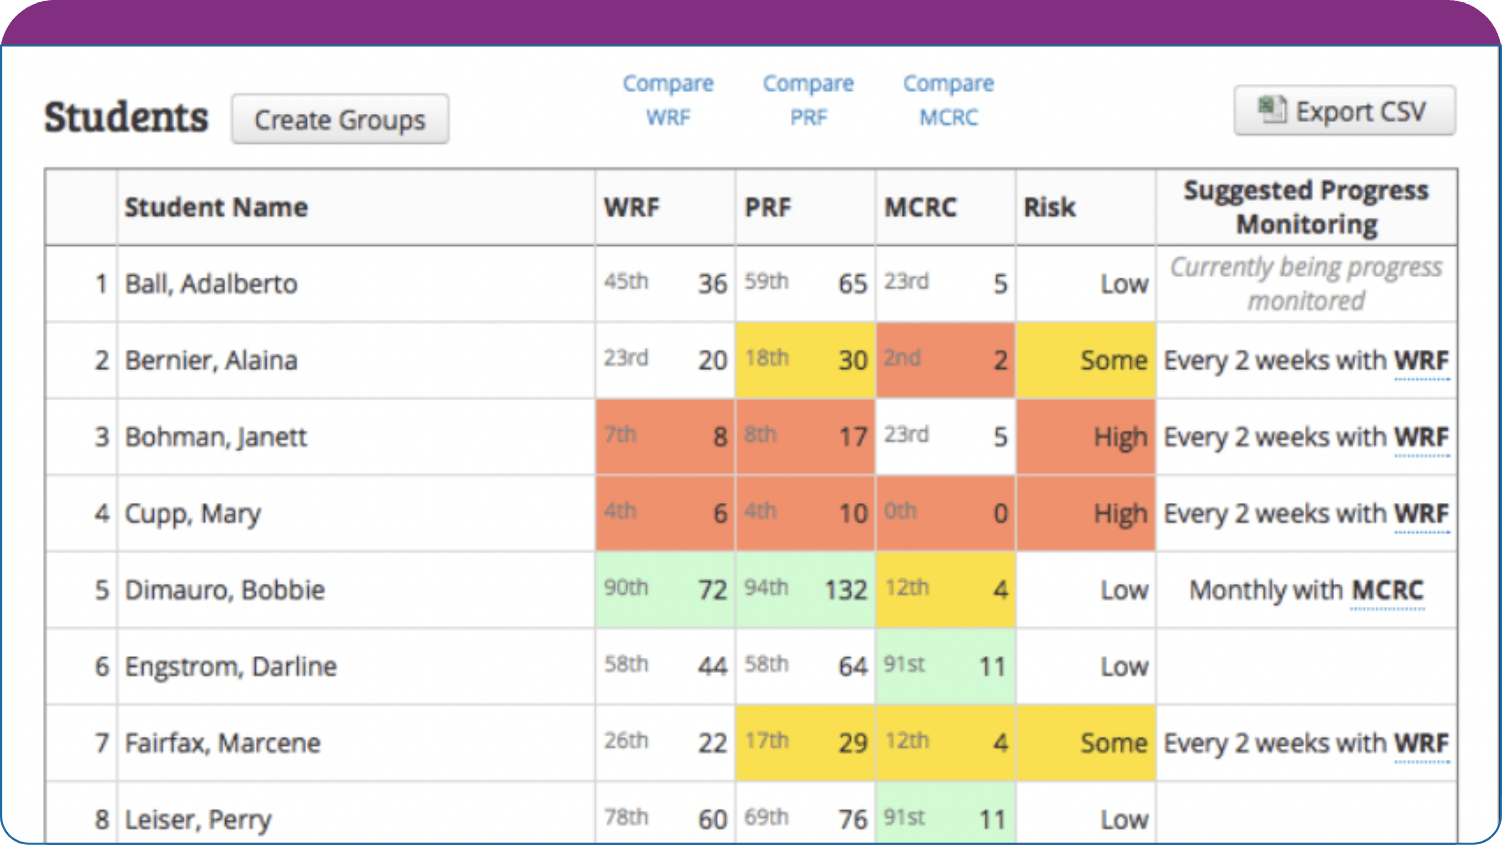This screenshot has width=1502, height=845.
Task: Select student Cupp, Mary
Action: tap(193, 514)
